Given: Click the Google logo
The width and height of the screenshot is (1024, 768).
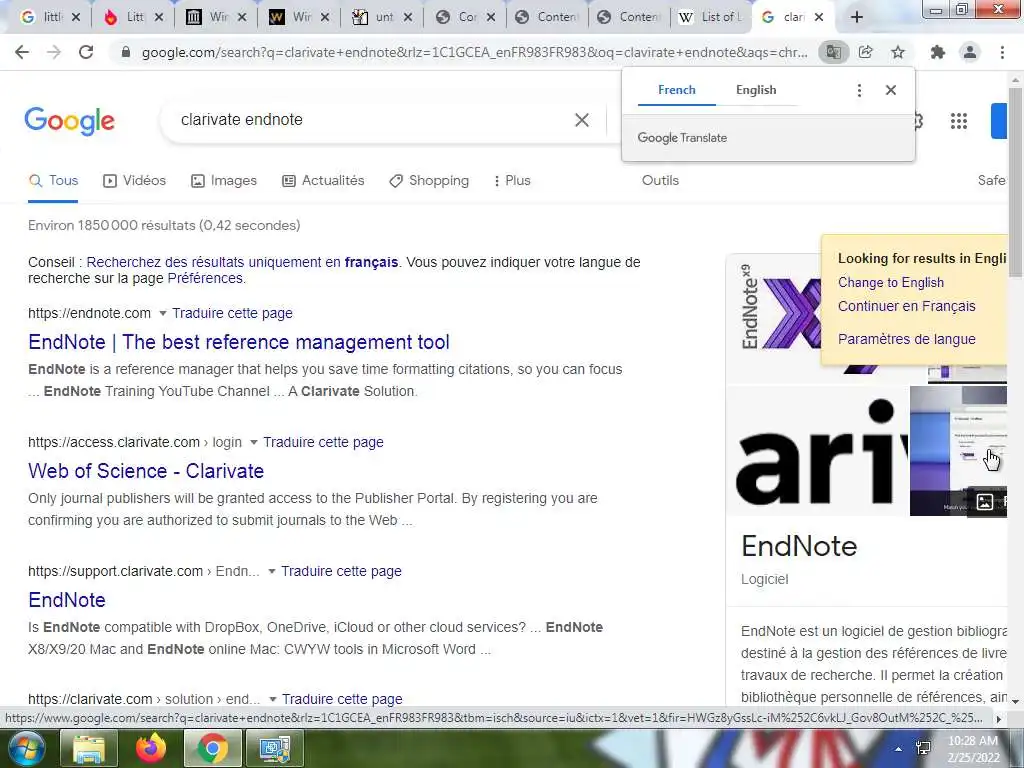Looking at the screenshot, I should pos(70,121).
